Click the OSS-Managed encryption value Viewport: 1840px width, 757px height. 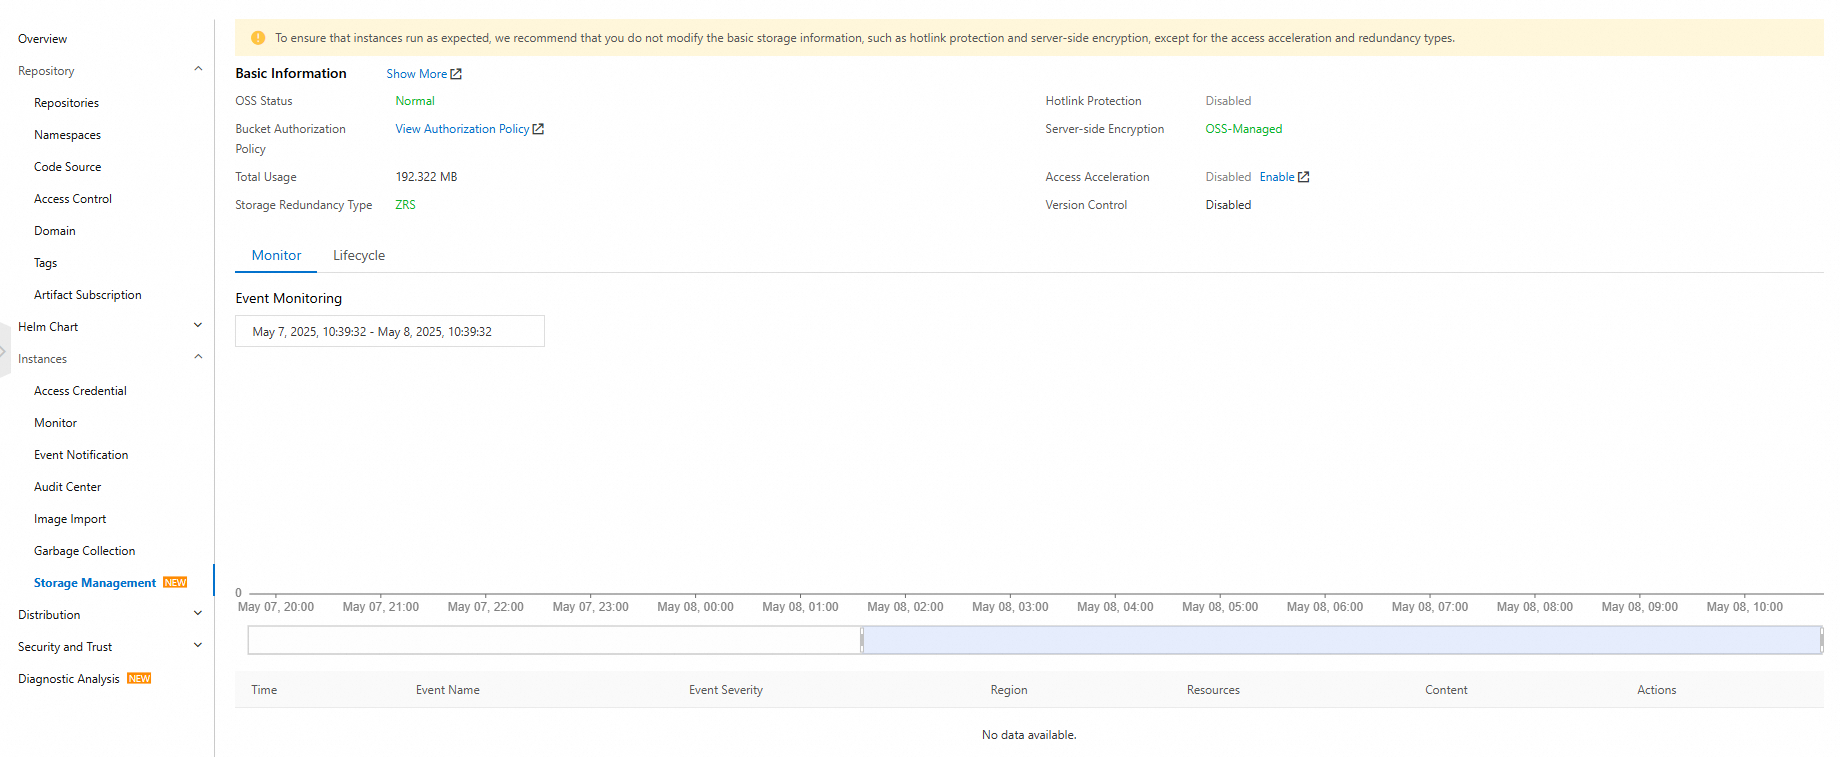pyautogui.click(x=1243, y=129)
